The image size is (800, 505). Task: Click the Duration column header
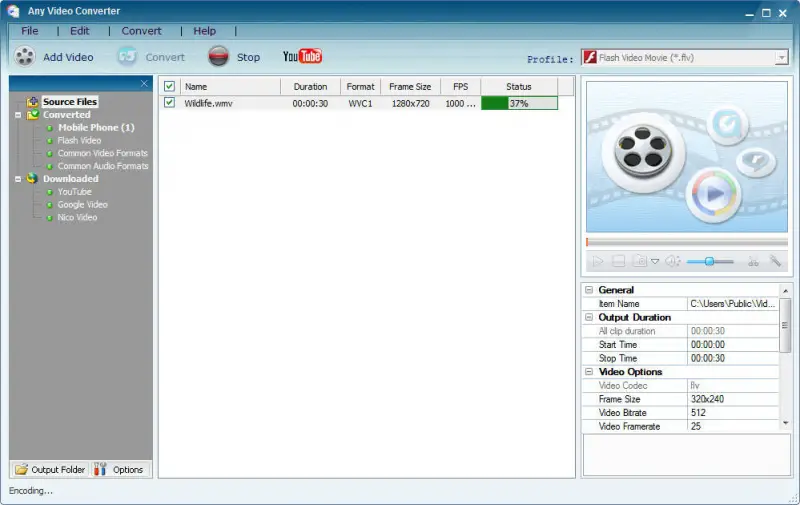pos(310,86)
